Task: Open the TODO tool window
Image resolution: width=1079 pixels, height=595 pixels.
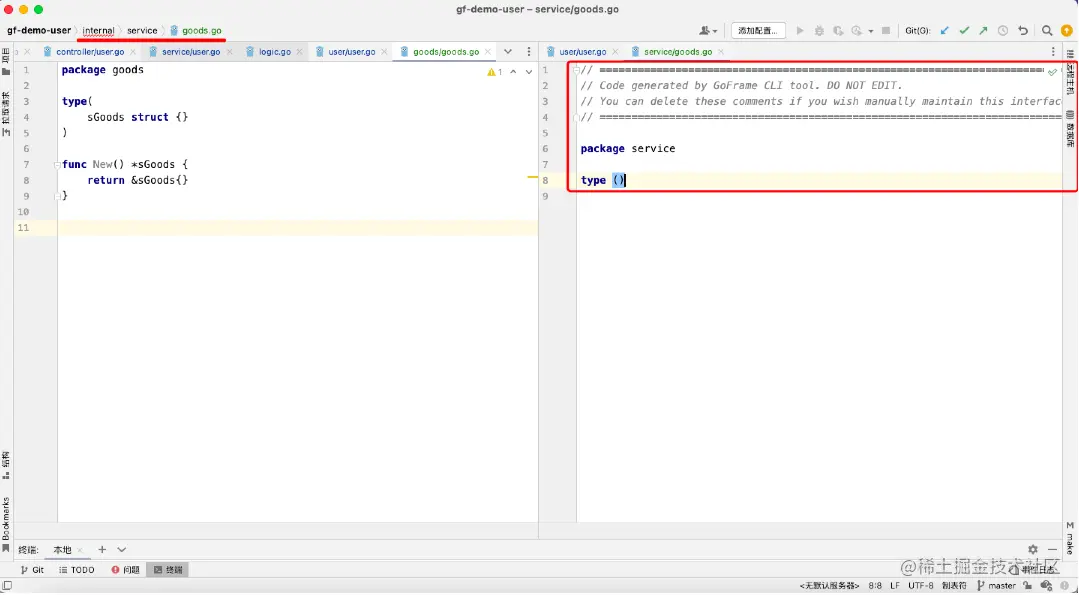Action: pos(76,570)
